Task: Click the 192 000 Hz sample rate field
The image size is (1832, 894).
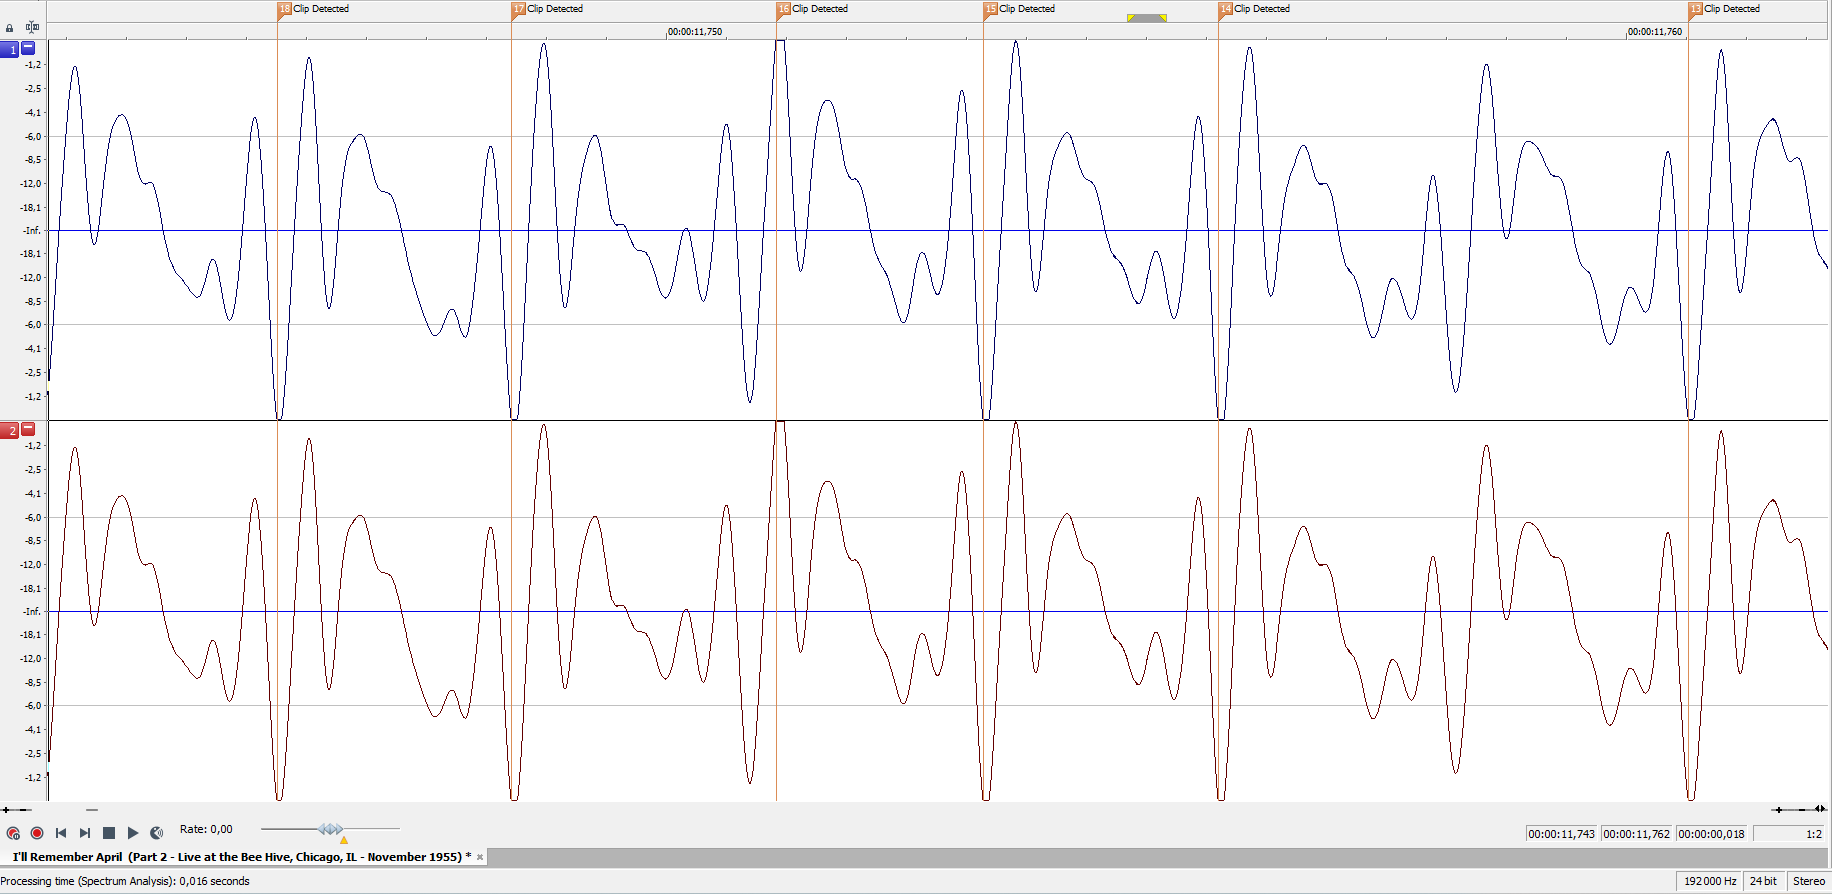Action: [x=1709, y=881]
